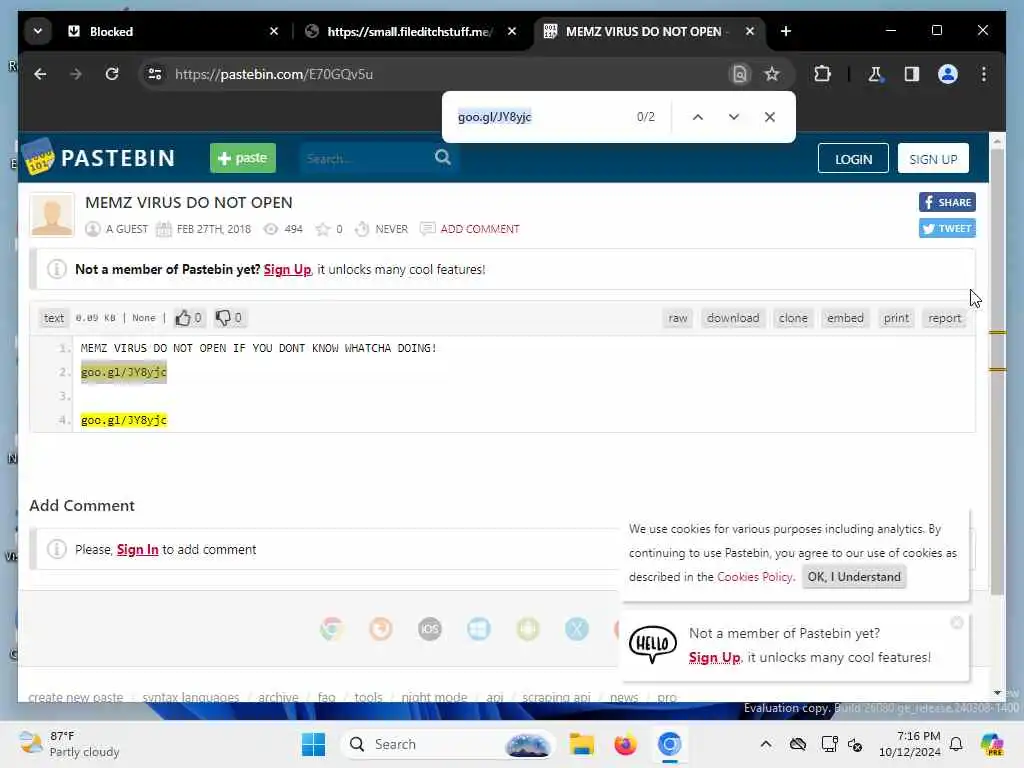The image size is (1024, 768).
Task: Click the taskbar Search box
Action: (x=447, y=744)
